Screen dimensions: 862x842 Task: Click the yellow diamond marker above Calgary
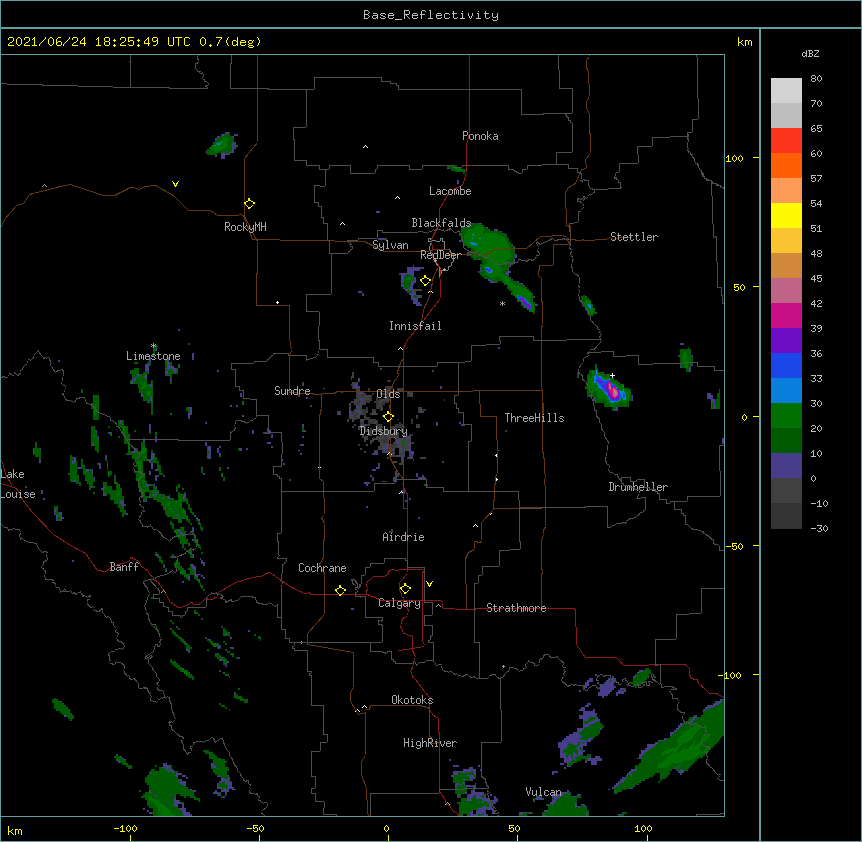click(x=405, y=589)
